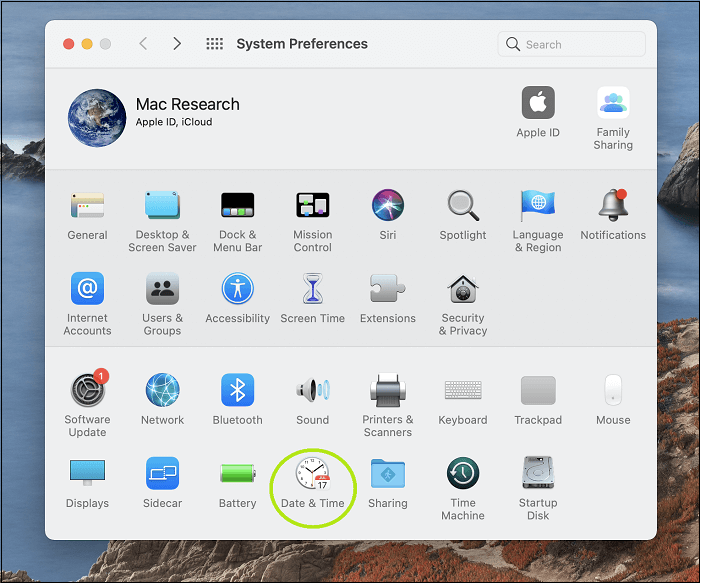Open Time Machine preferences
This screenshot has width=702, height=583.
462,474
